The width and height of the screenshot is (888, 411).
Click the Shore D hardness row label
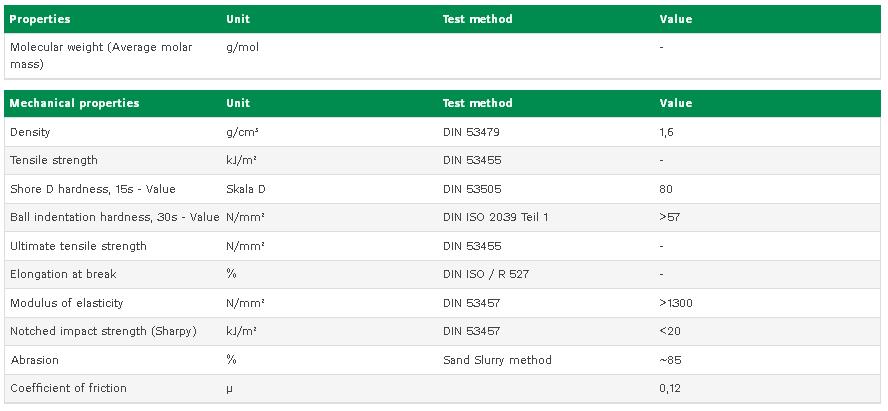(93, 189)
